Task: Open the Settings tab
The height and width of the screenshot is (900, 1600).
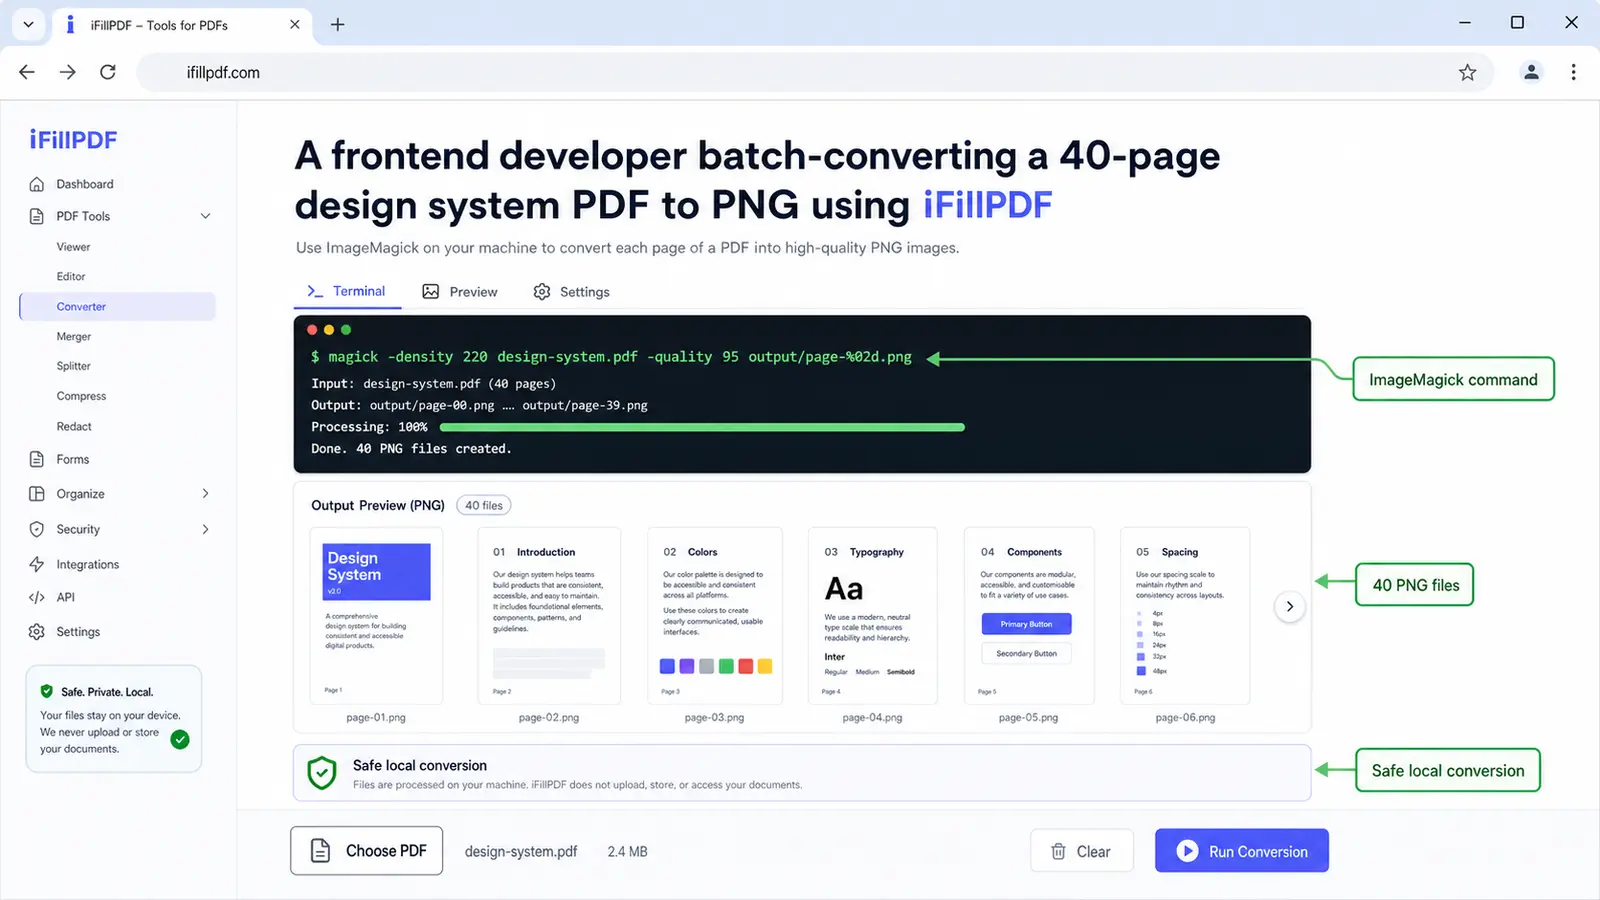Action: point(572,291)
